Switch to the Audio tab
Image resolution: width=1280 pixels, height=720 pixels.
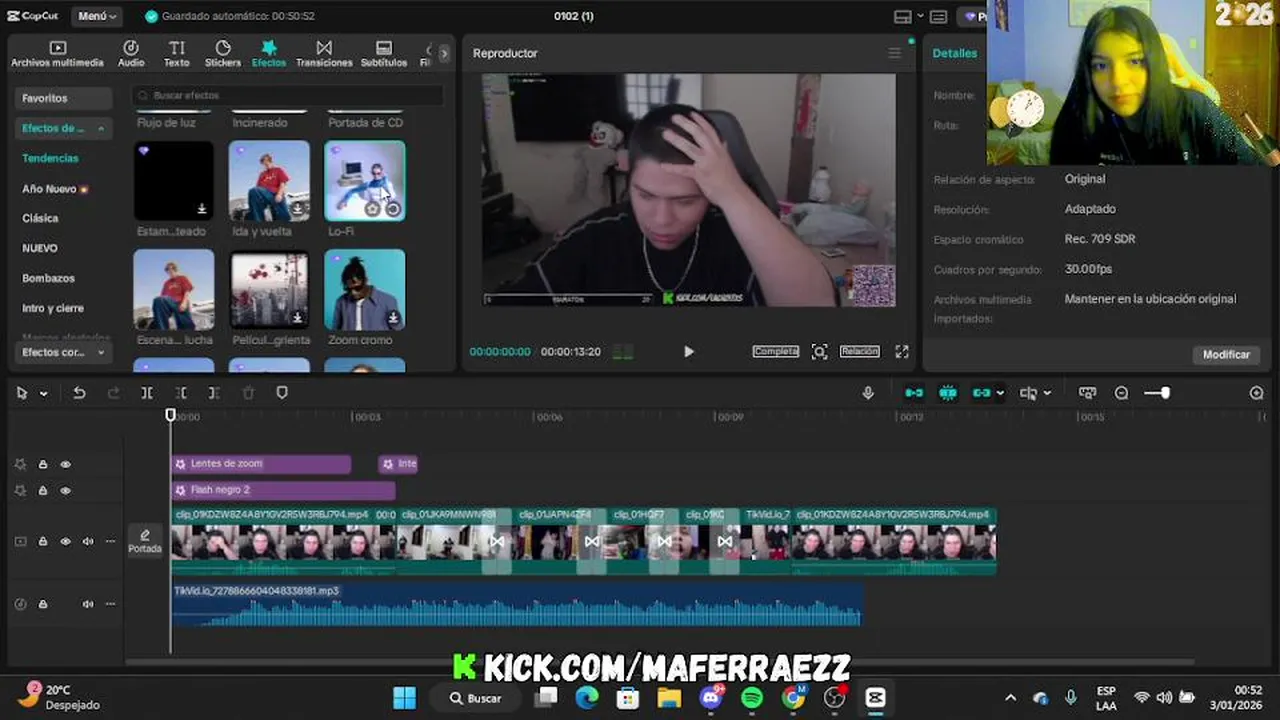click(131, 54)
